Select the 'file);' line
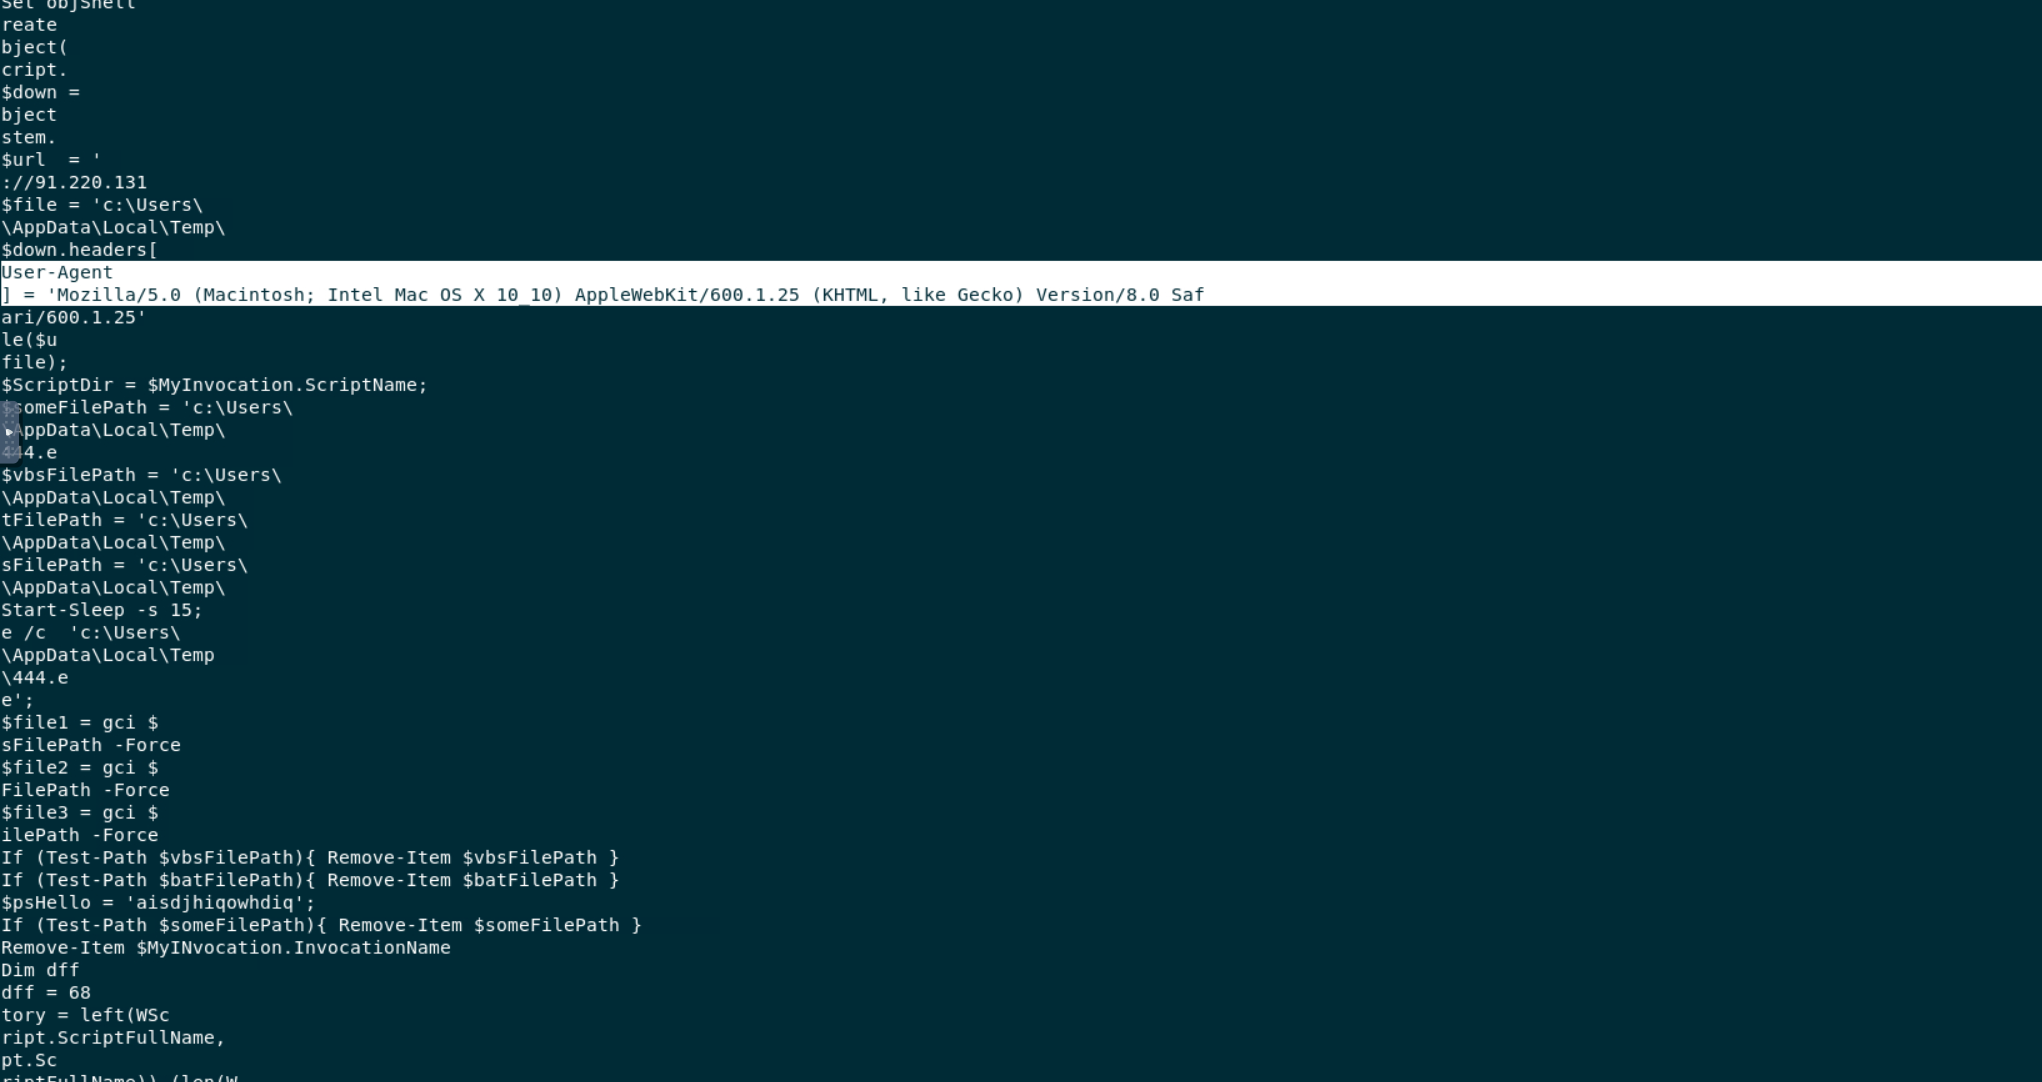 [x=35, y=362]
